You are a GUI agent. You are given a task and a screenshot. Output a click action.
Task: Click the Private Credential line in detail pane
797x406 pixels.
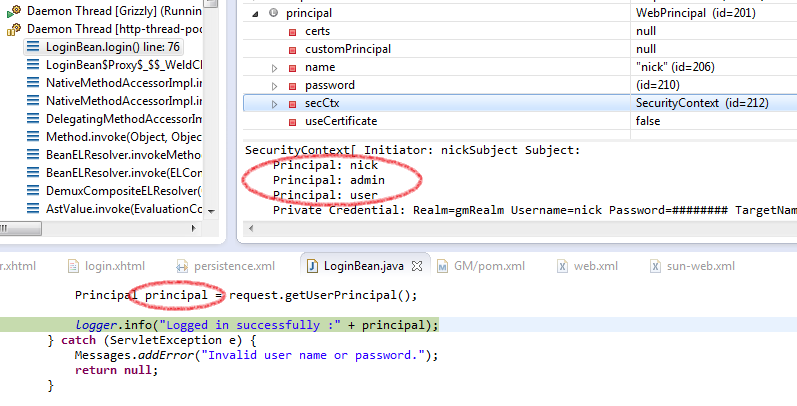535,210
